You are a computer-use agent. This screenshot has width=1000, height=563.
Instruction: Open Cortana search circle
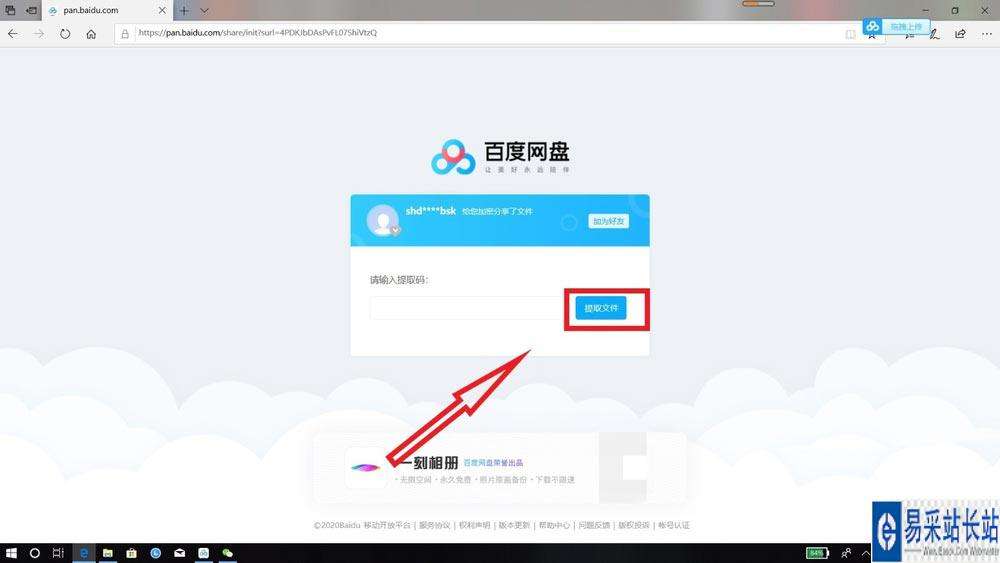pyautogui.click(x=34, y=553)
